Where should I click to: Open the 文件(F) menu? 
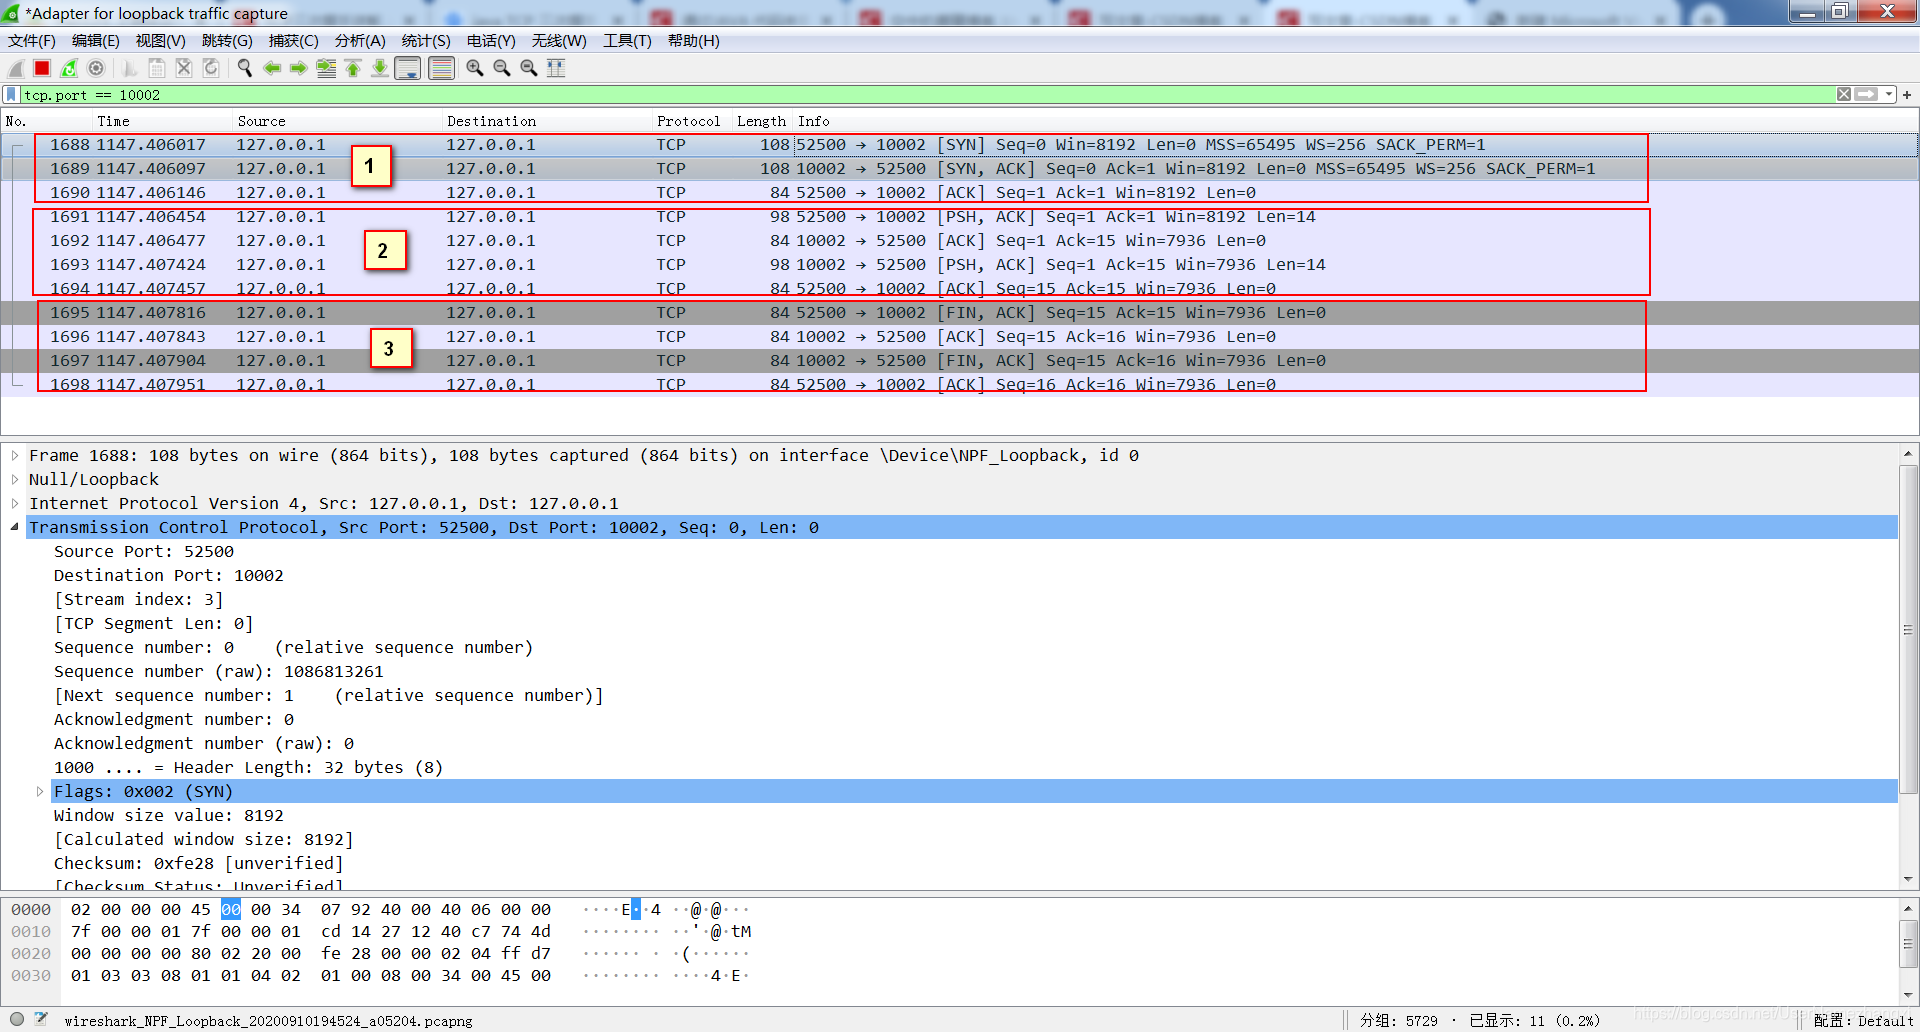(x=32, y=41)
